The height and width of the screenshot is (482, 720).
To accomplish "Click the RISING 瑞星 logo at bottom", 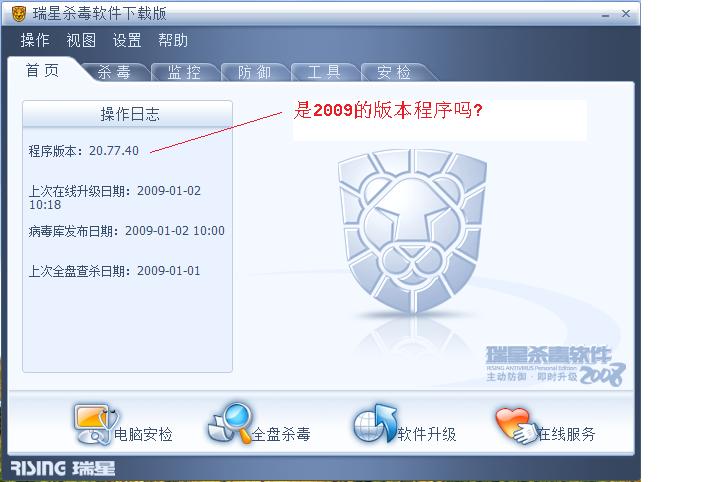I will pyautogui.click(x=63, y=468).
